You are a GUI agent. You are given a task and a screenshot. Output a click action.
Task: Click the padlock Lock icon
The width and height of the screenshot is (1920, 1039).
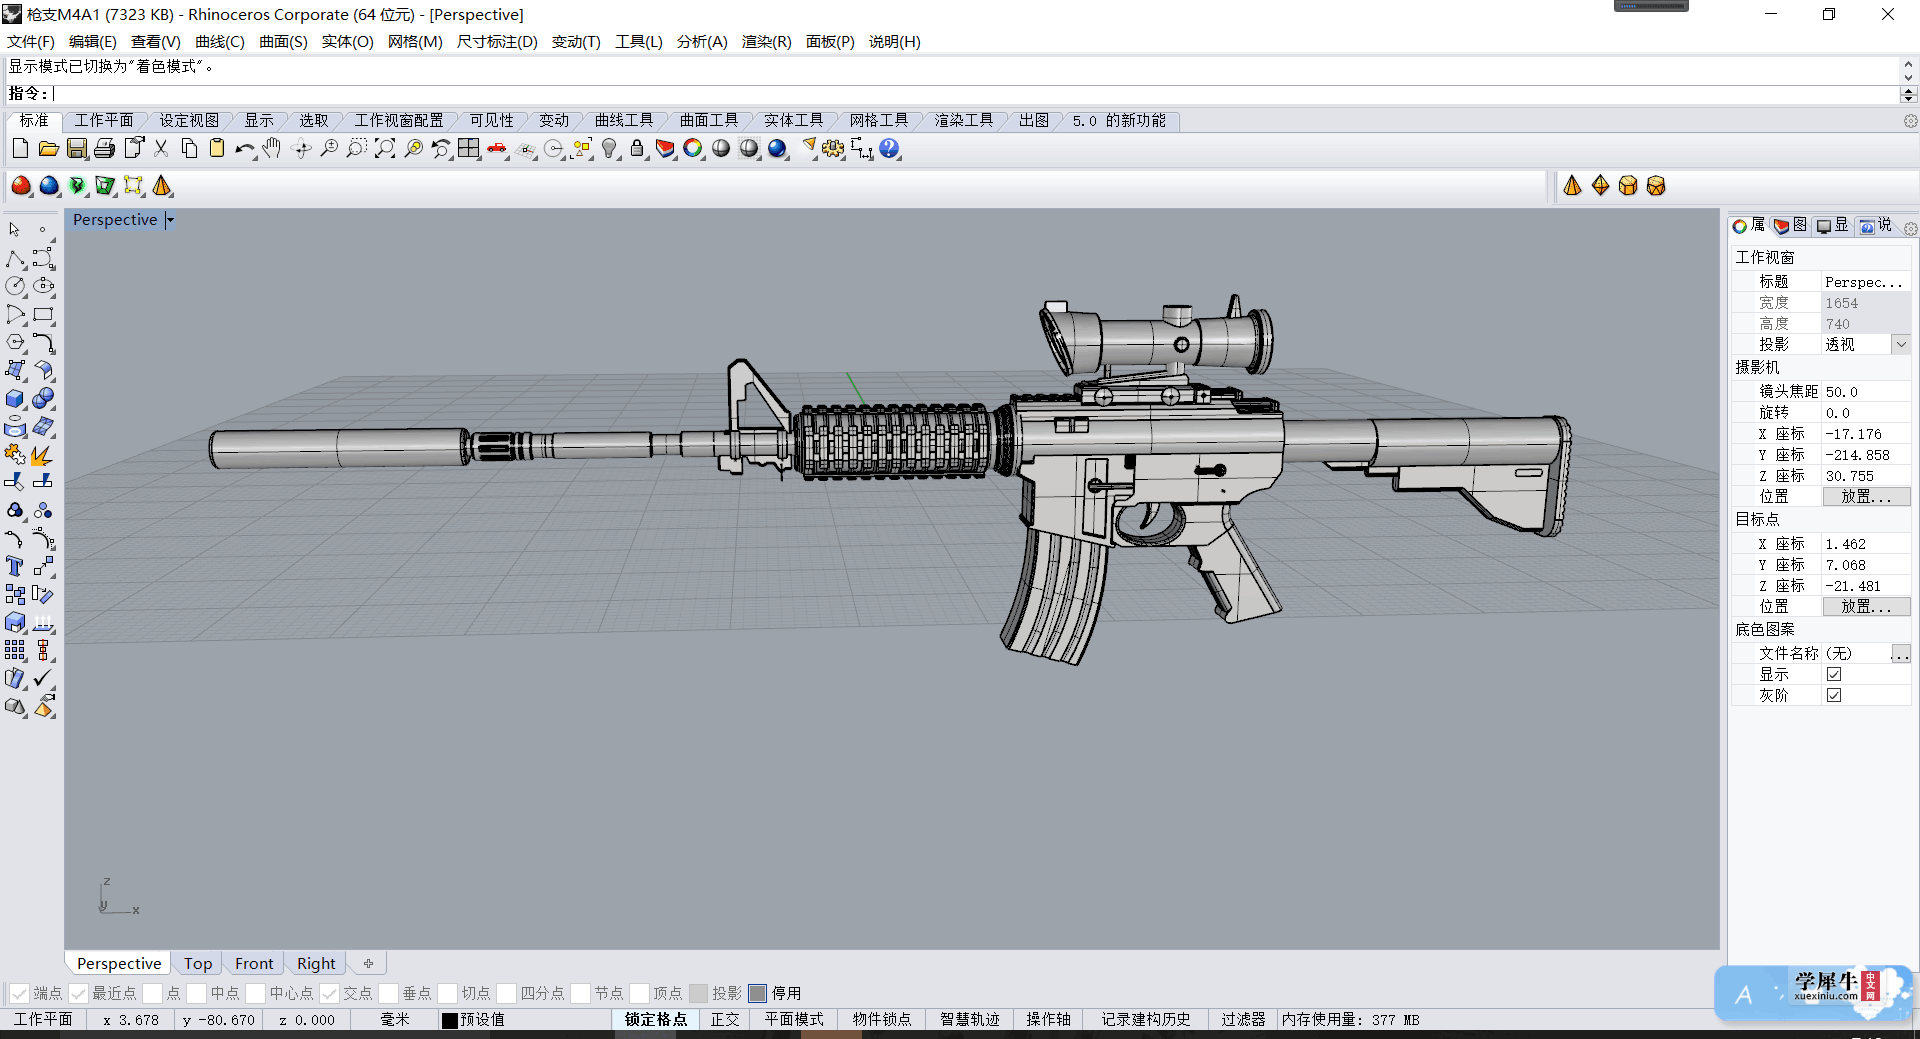click(x=637, y=149)
